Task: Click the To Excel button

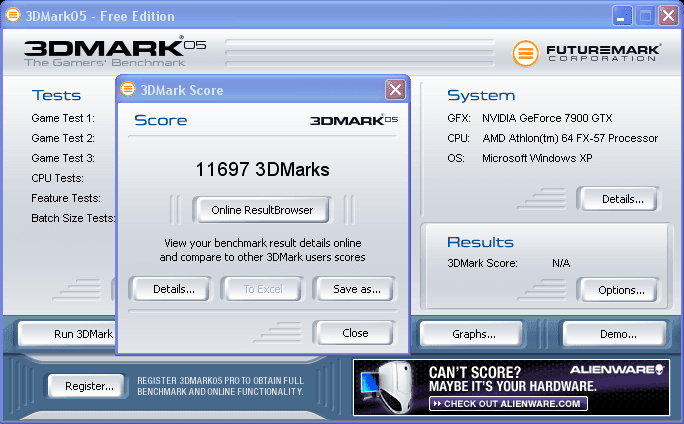Action: tap(263, 289)
